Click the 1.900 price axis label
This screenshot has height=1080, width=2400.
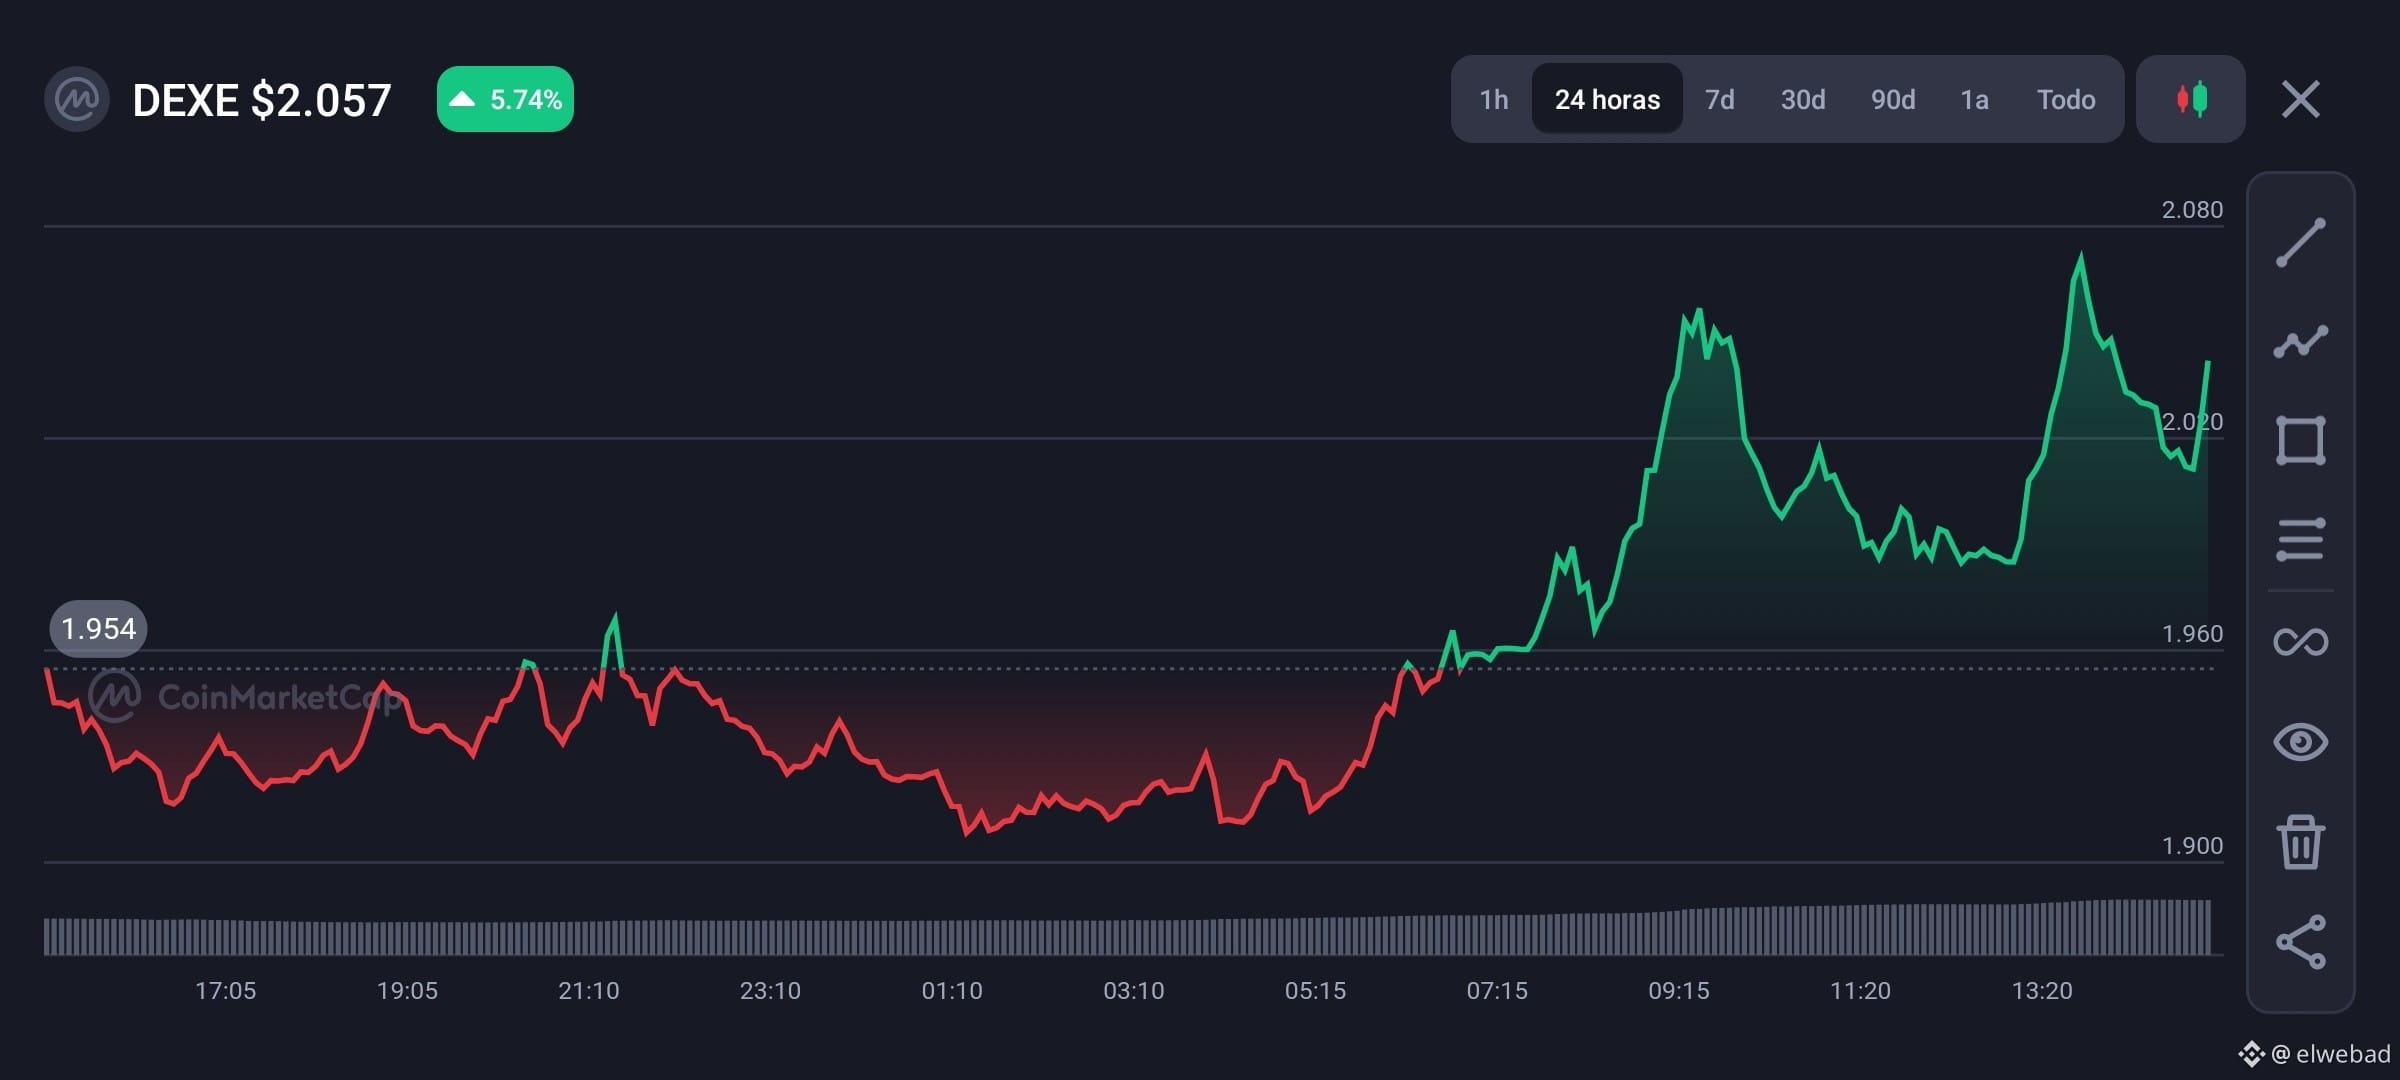(2192, 846)
